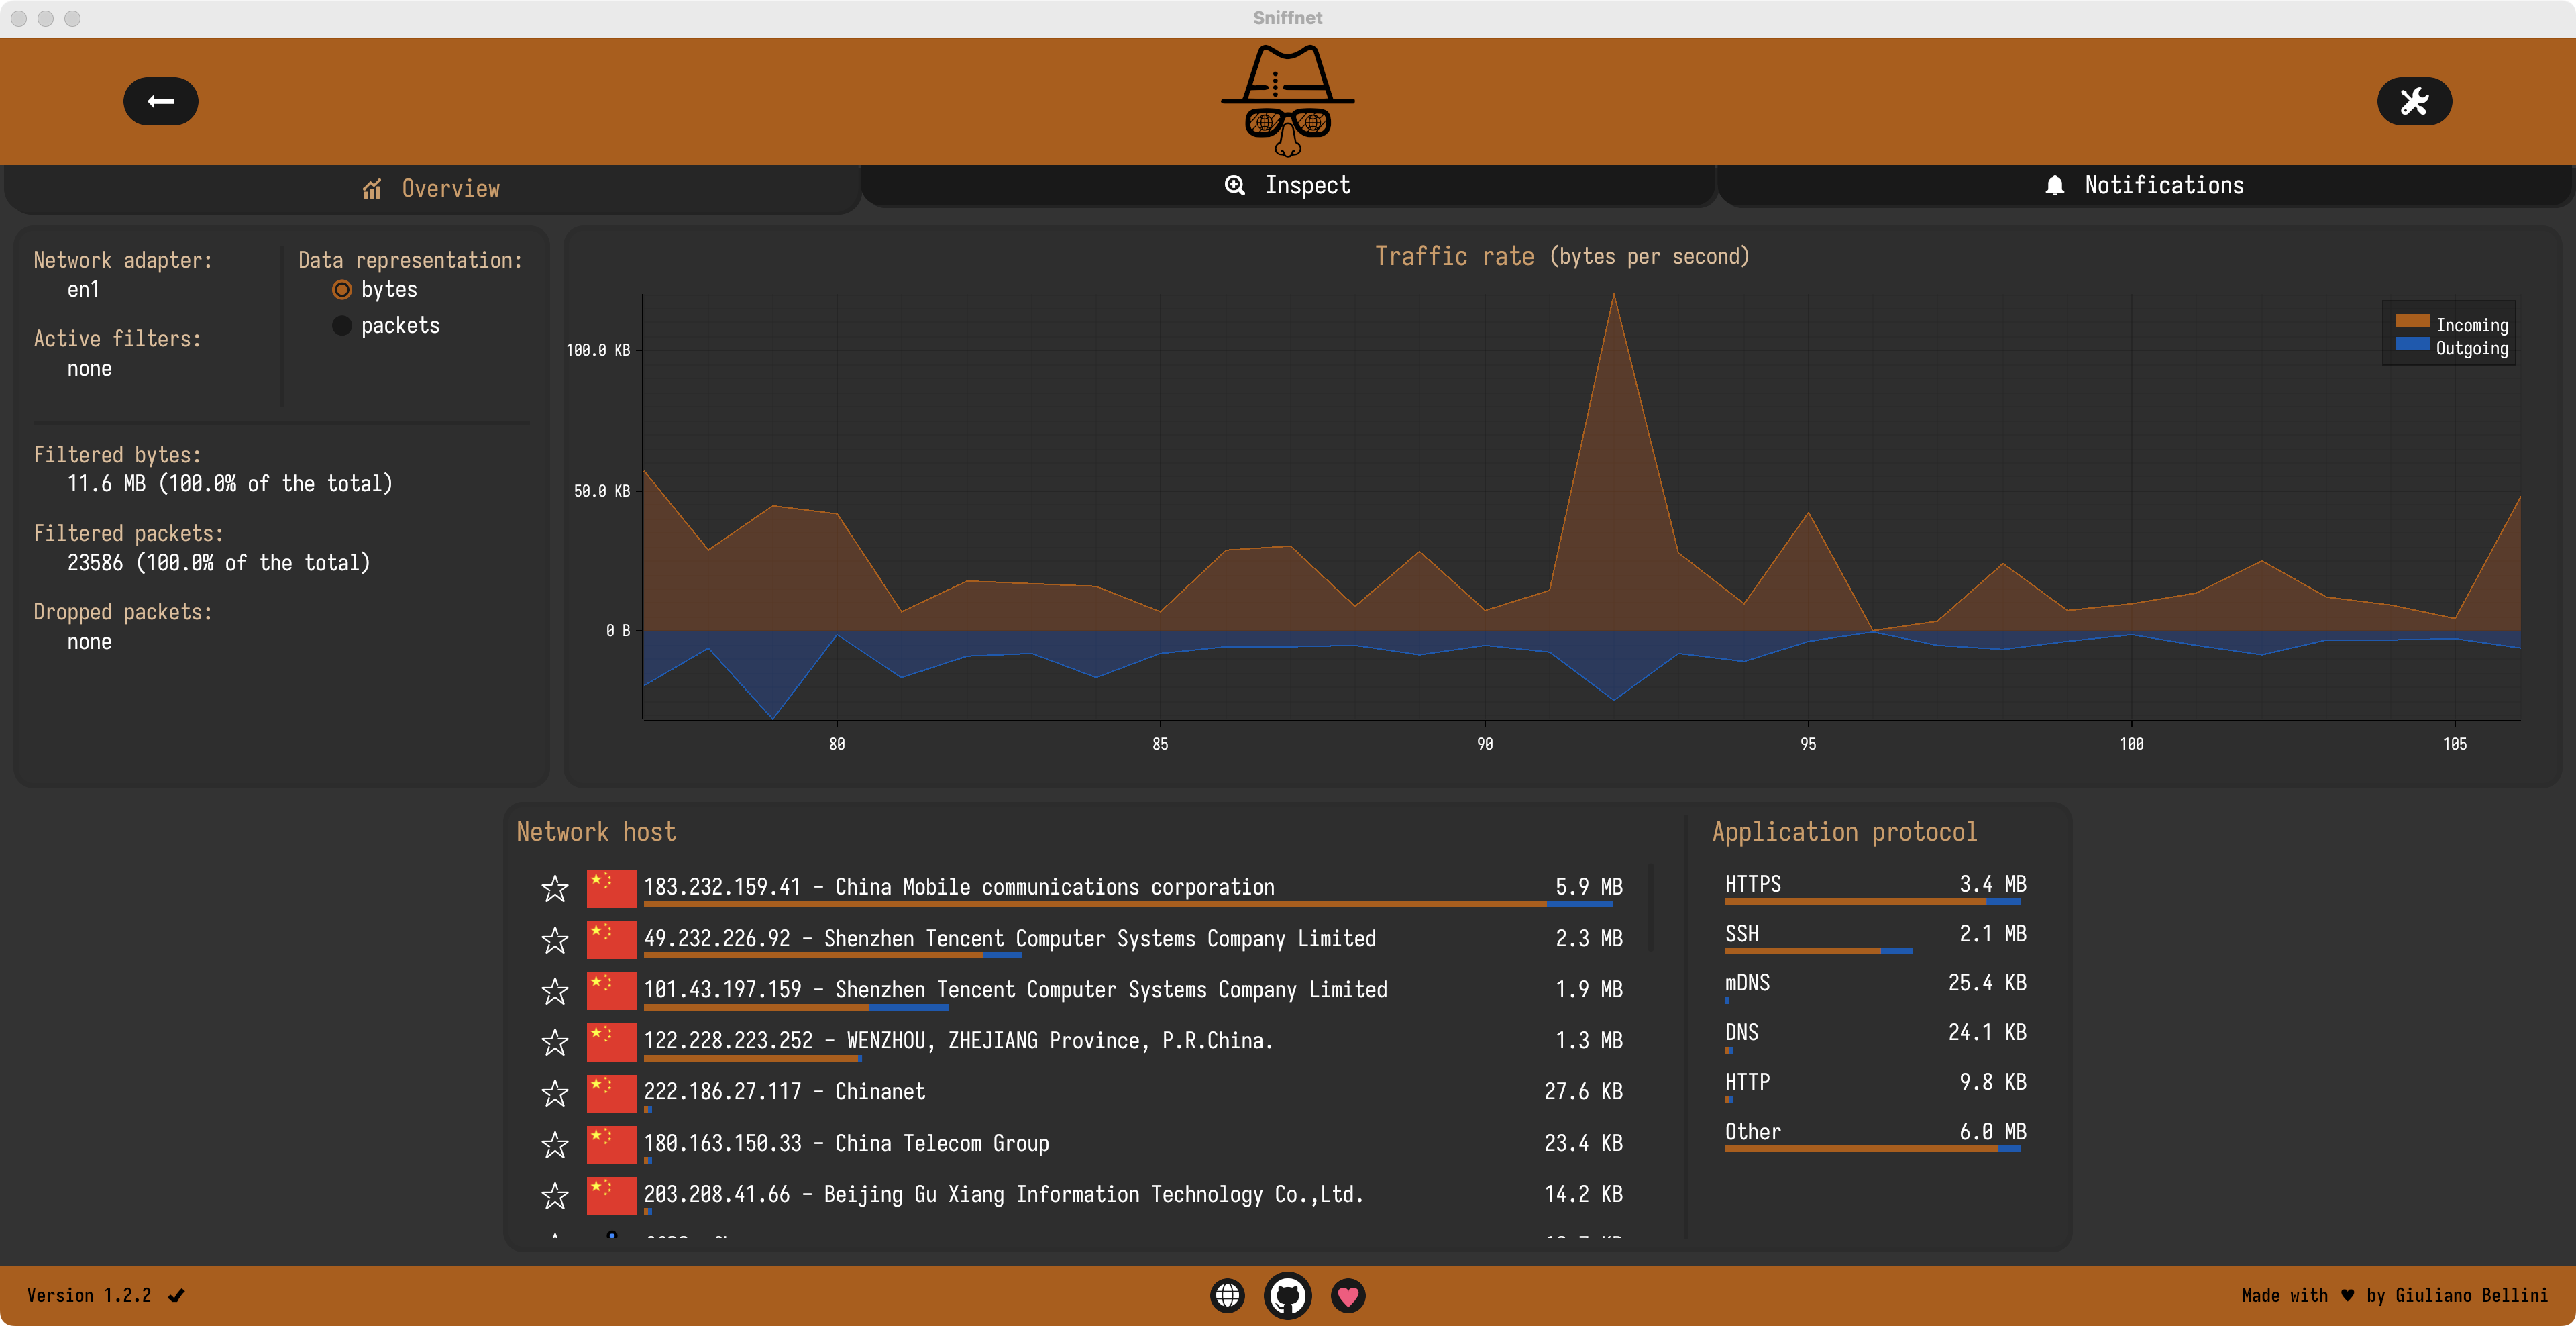Viewport: 2576px width, 1326px height.
Task: Click the incoming traffic peak in the chart
Action: click(1613, 296)
